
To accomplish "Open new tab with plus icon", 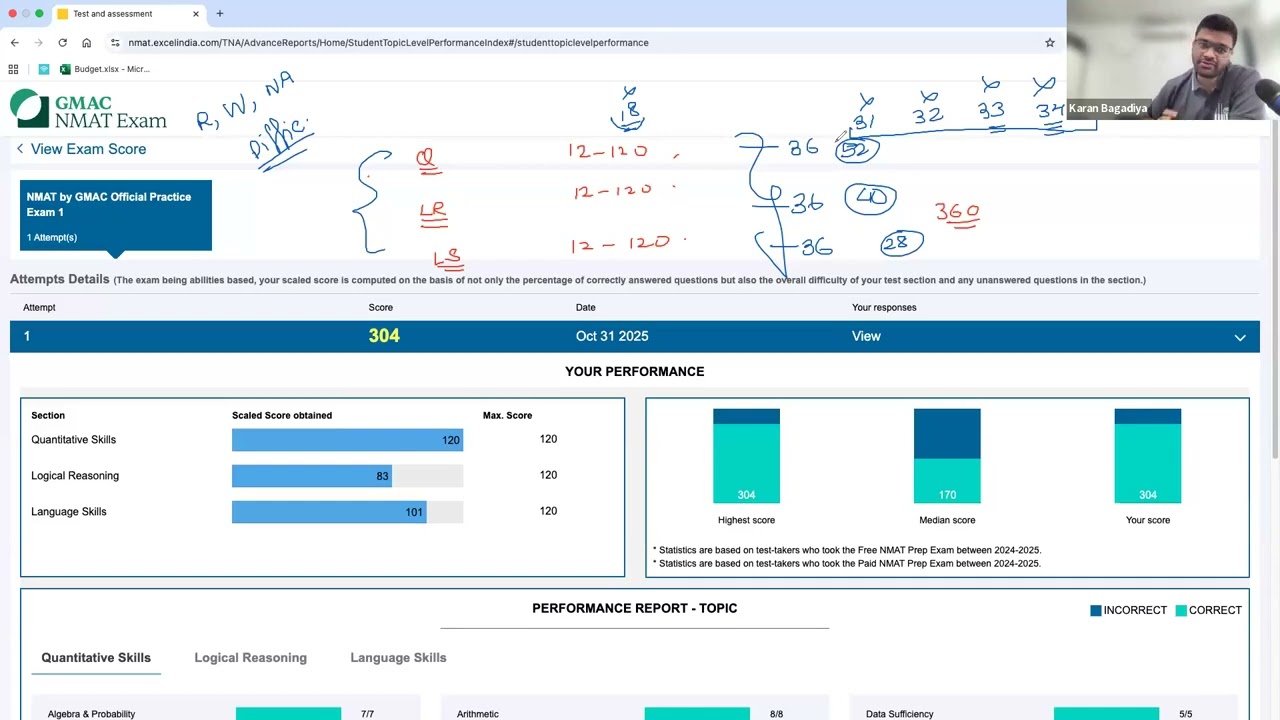I will [x=219, y=14].
